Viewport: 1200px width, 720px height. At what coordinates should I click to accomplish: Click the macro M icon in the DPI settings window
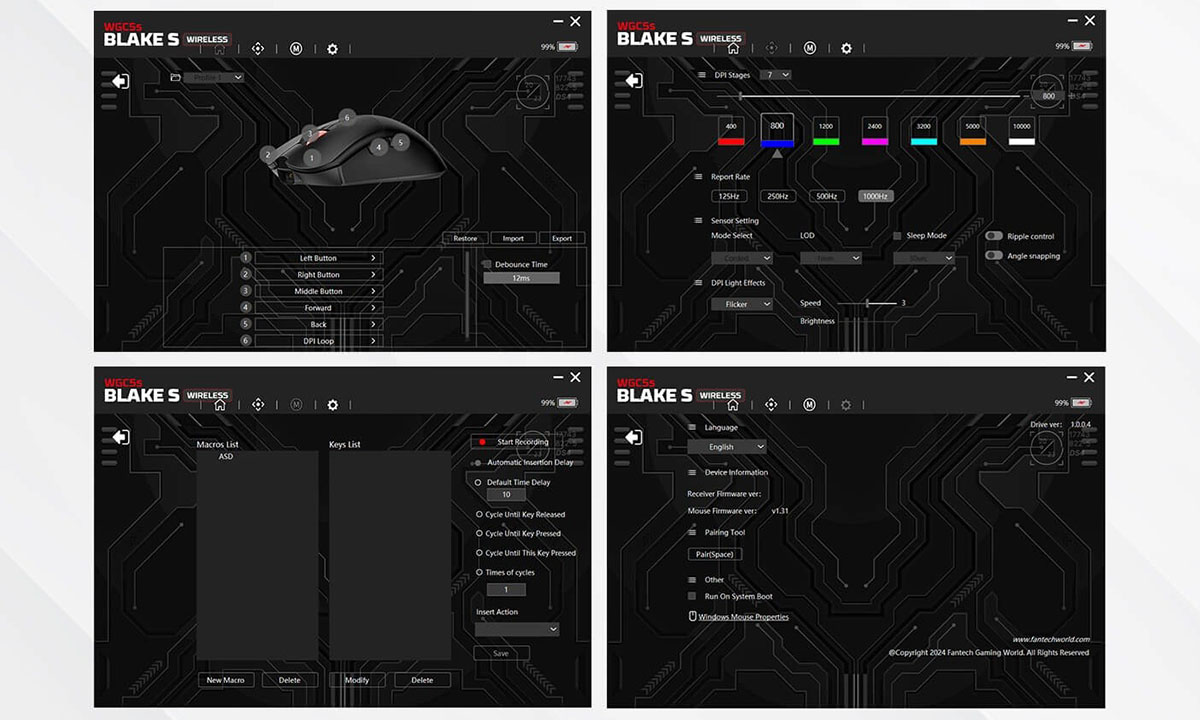point(809,48)
